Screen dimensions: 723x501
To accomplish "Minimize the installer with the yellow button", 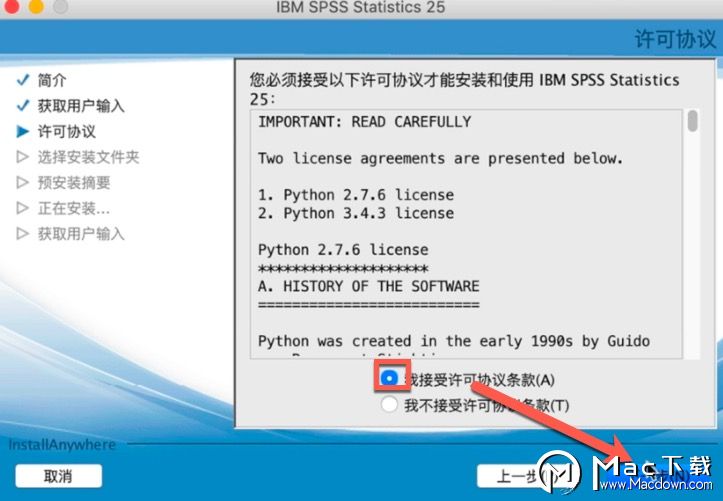I will (x=36, y=6).
